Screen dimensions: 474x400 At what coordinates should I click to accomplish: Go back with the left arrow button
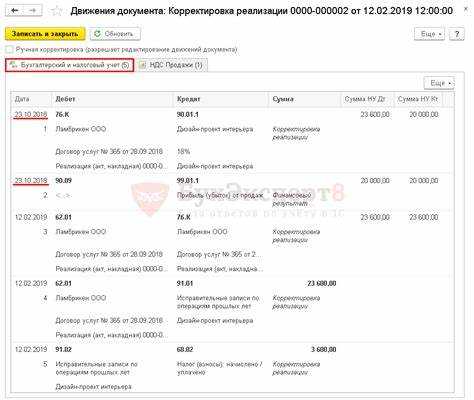15,11
